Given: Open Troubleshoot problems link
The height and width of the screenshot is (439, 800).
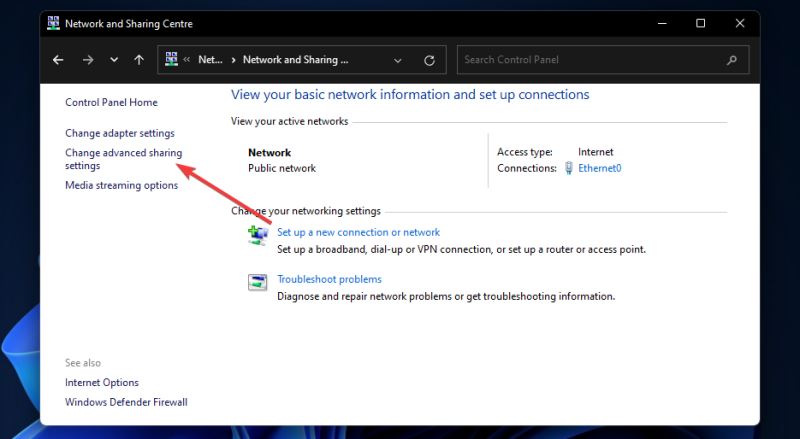Looking at the screenshot, I should click(x=329, y=279).
